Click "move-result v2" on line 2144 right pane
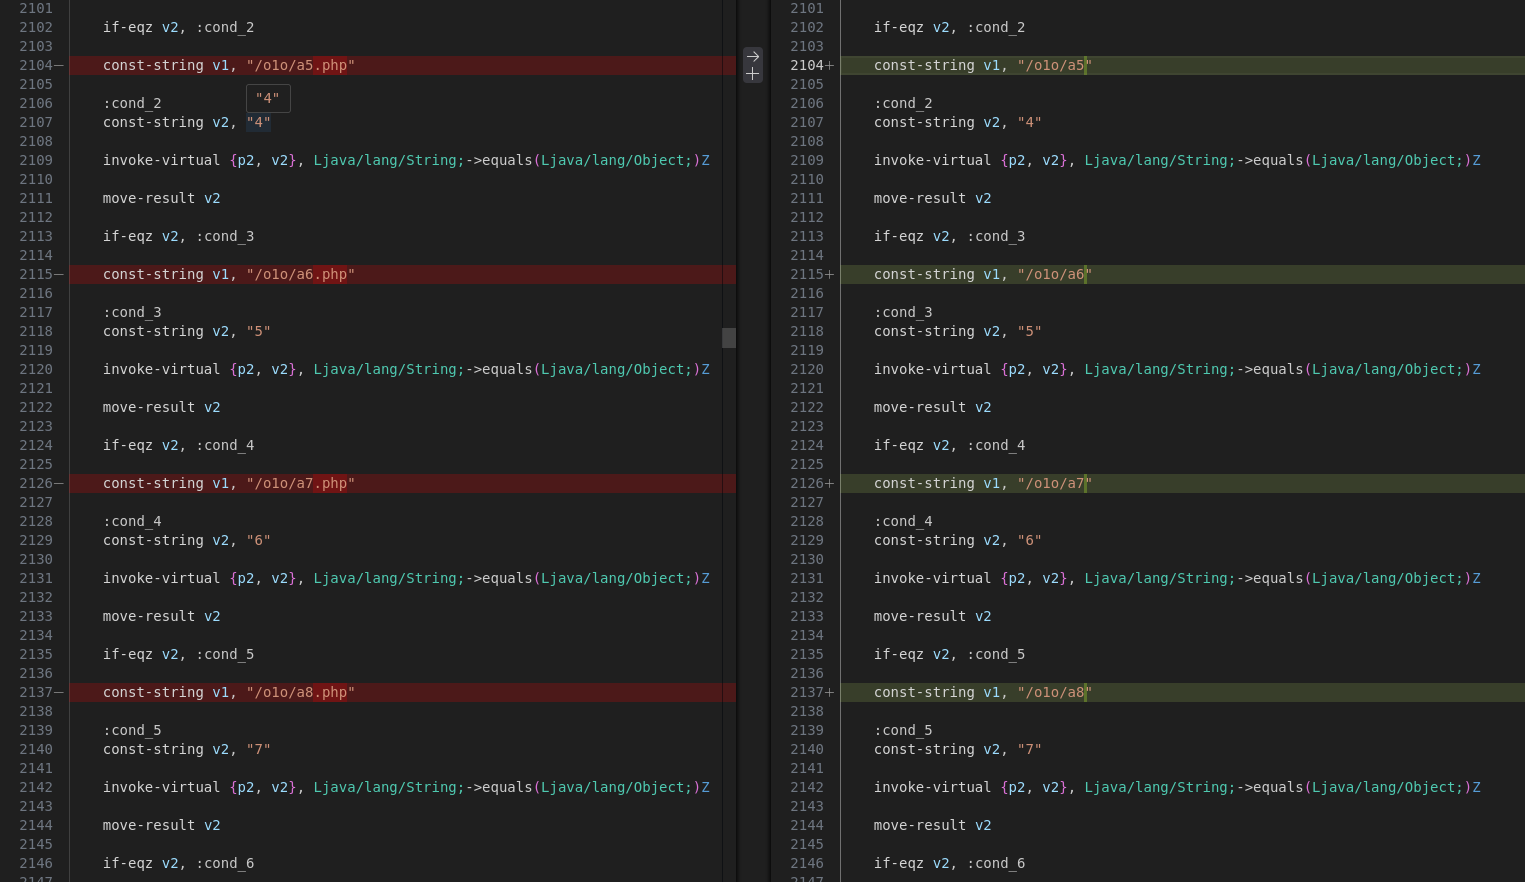 click(933, 825)
